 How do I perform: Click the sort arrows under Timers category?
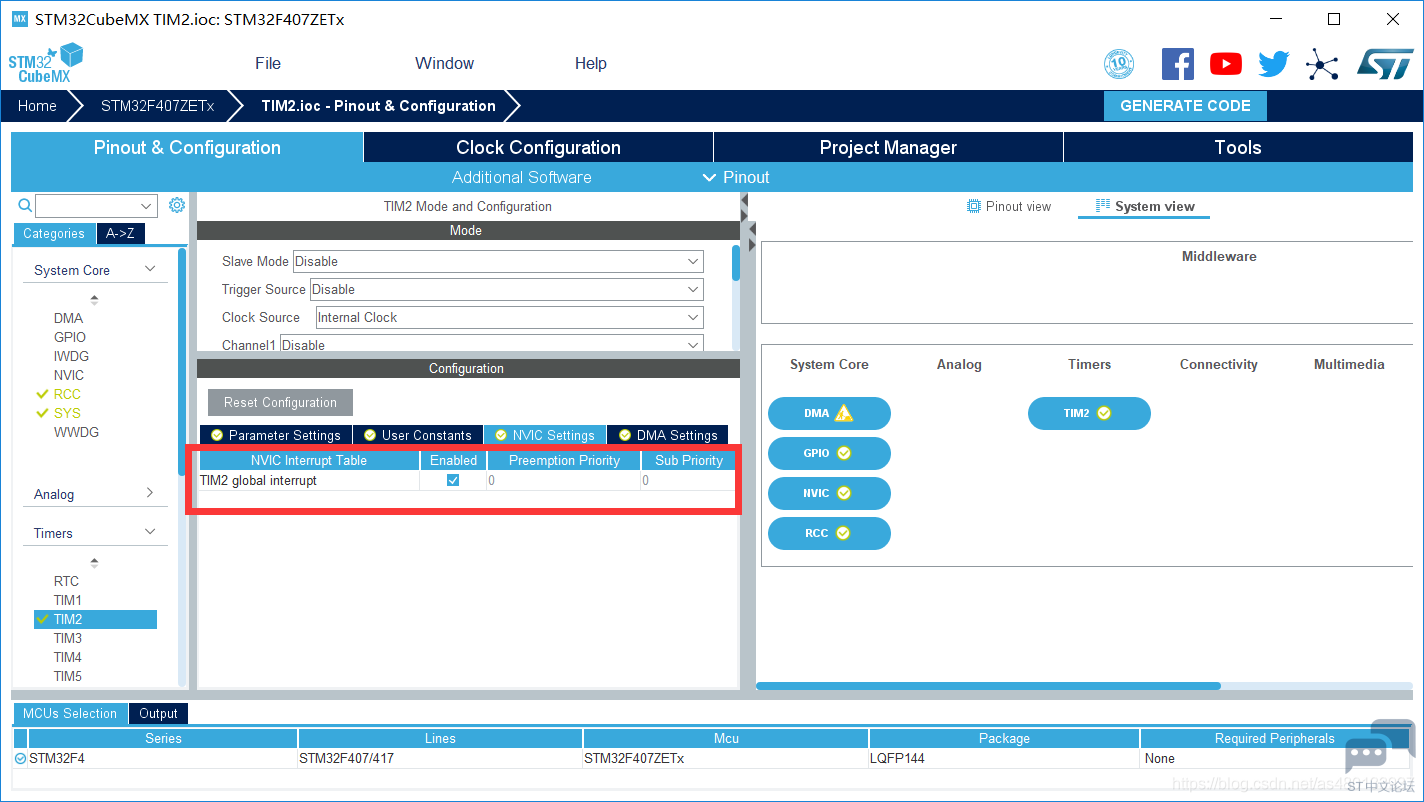click(94, 562)
